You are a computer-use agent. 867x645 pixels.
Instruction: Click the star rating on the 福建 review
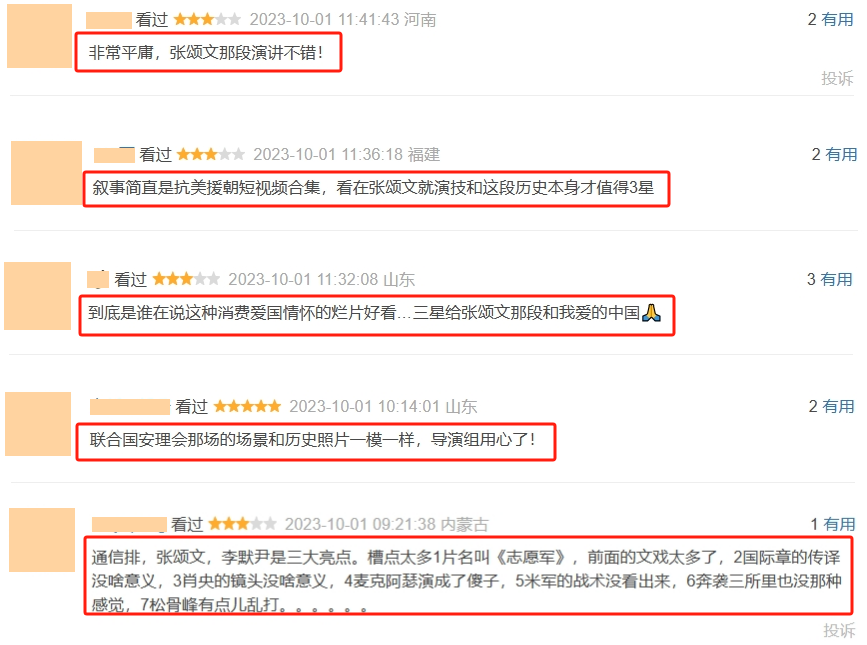211,155
